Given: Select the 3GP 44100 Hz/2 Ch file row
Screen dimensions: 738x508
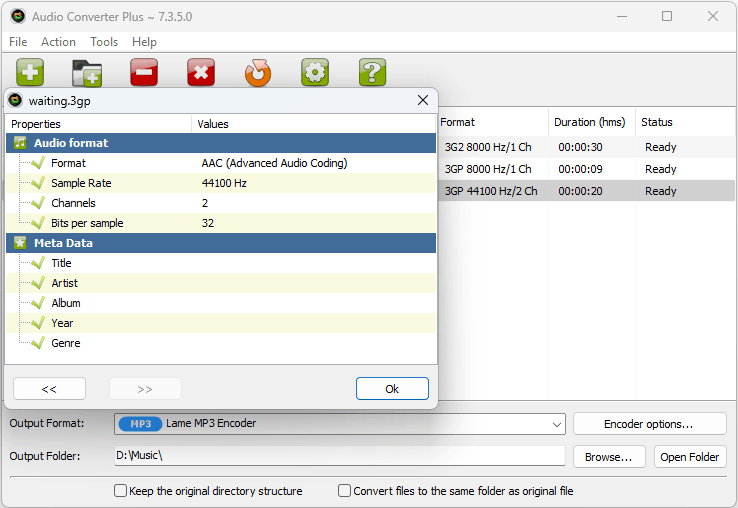Looking at the screenshot, I should point(586,191).
